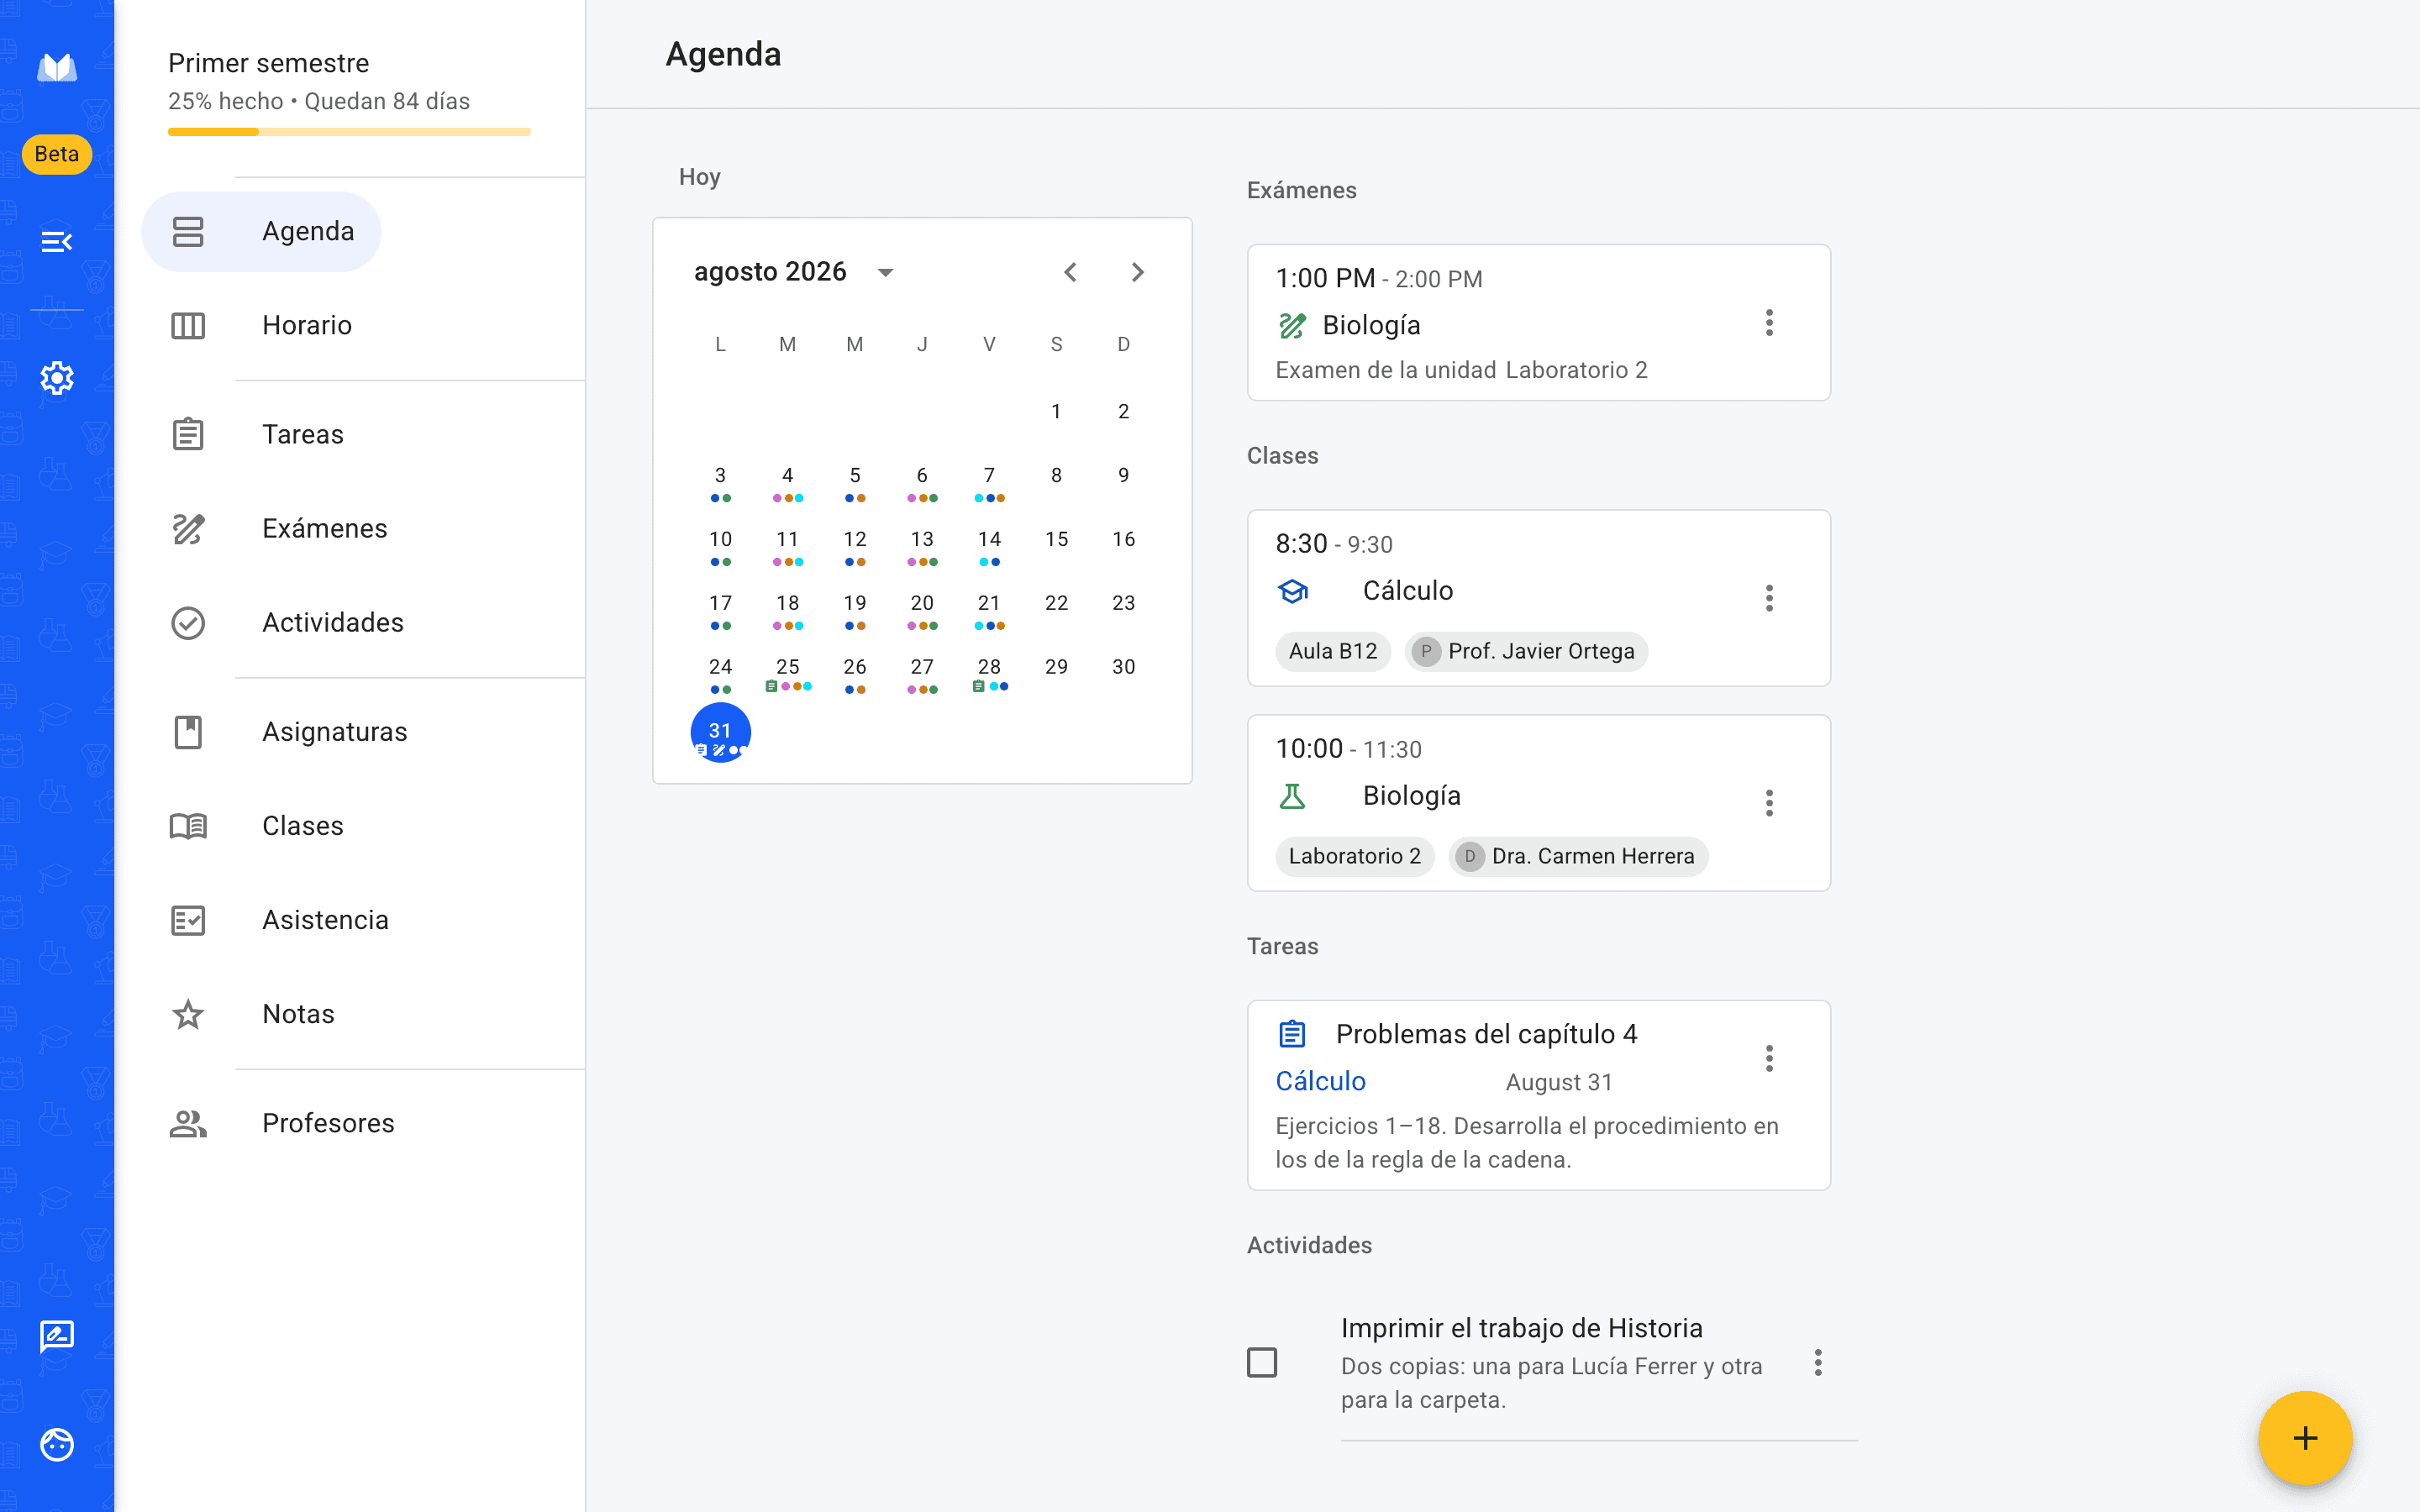
Task: Open Imprimir el trabajo options menu
Action: coord(1818,1362)
